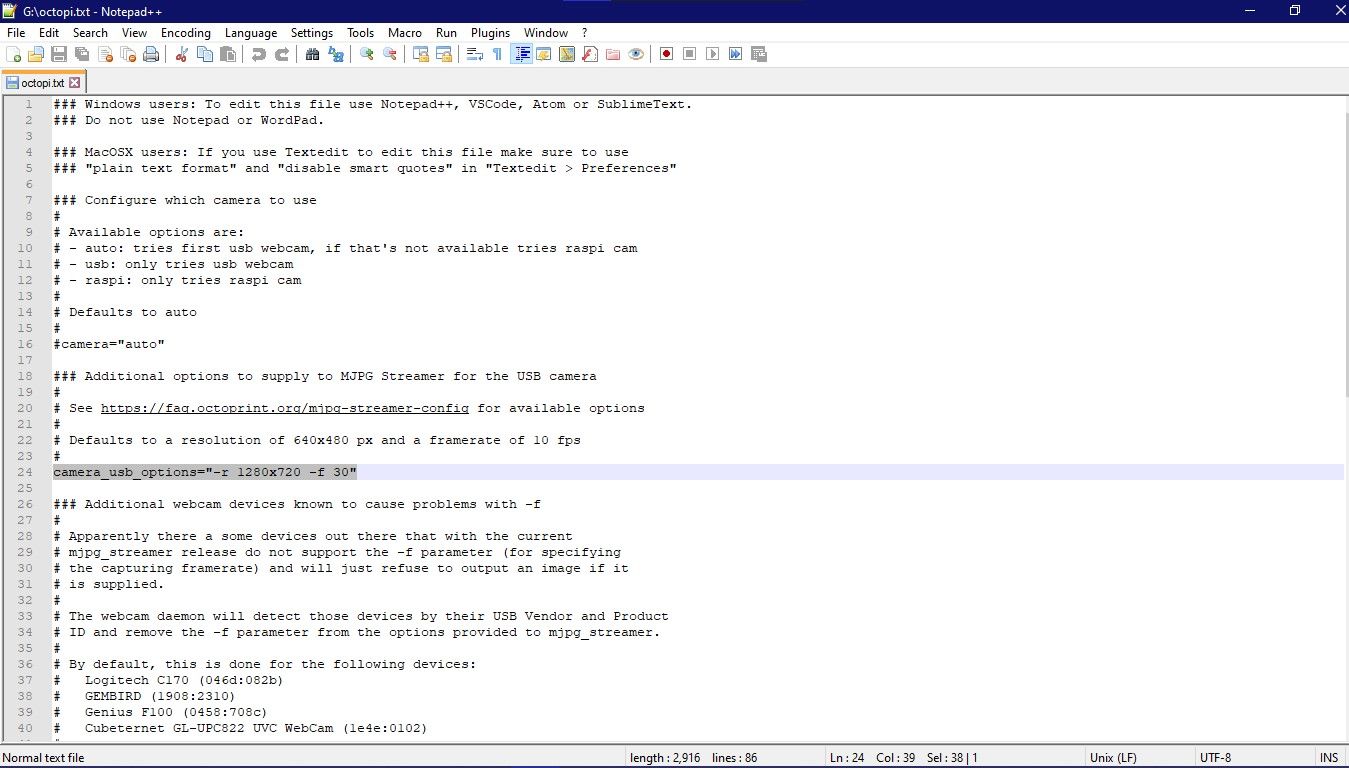Open the Run menu
1349x768 pixels.
(447, 33)
